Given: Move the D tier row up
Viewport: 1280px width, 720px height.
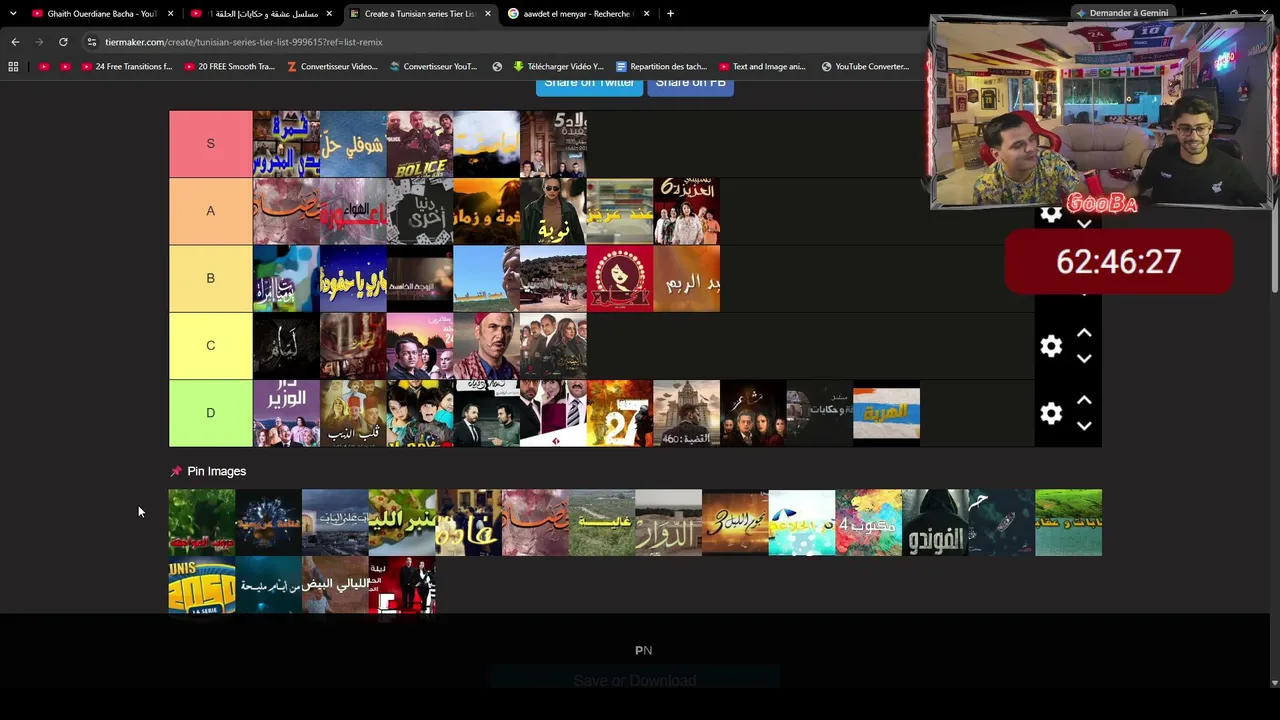Looking at the screenshot, I should [1084, 400].
